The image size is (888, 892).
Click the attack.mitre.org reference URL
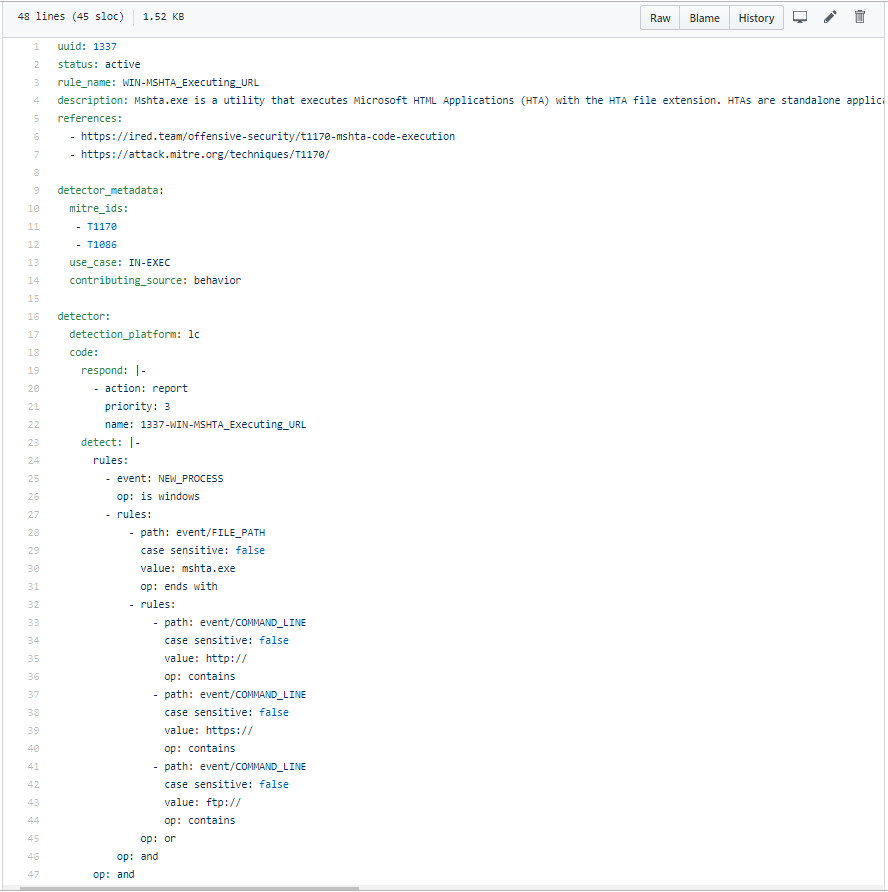[205, 154]
